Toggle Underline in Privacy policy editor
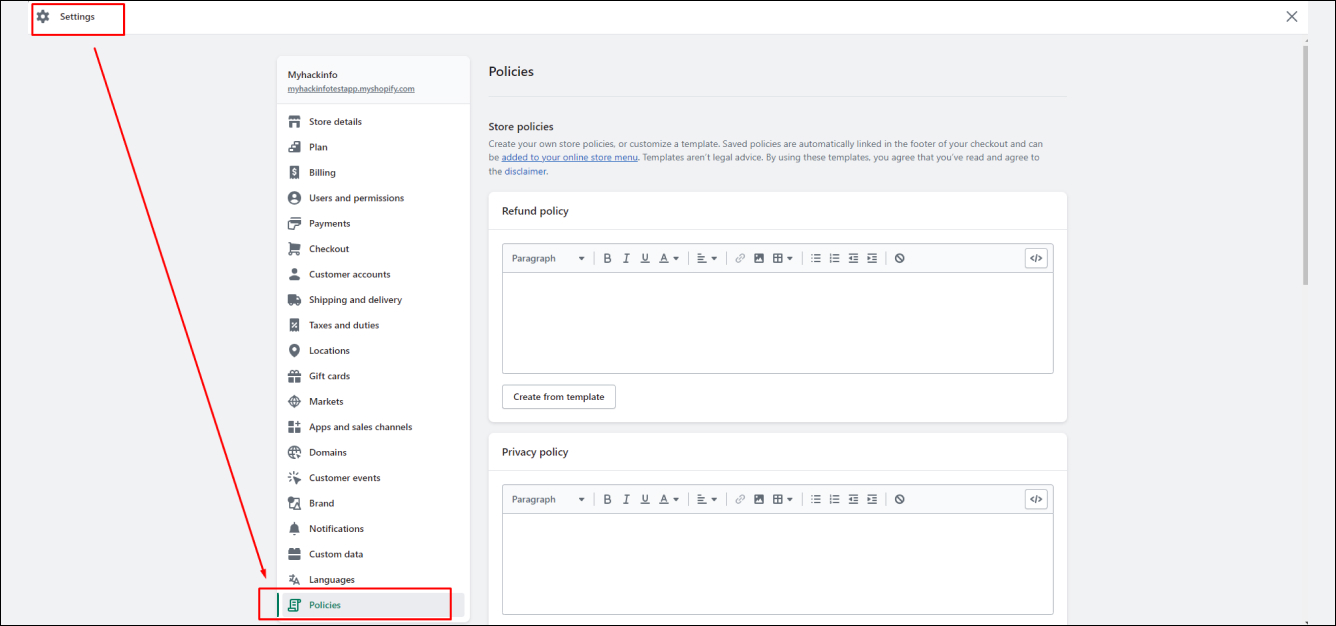This screenshot has width=1336, height=626. pos(645,499)
